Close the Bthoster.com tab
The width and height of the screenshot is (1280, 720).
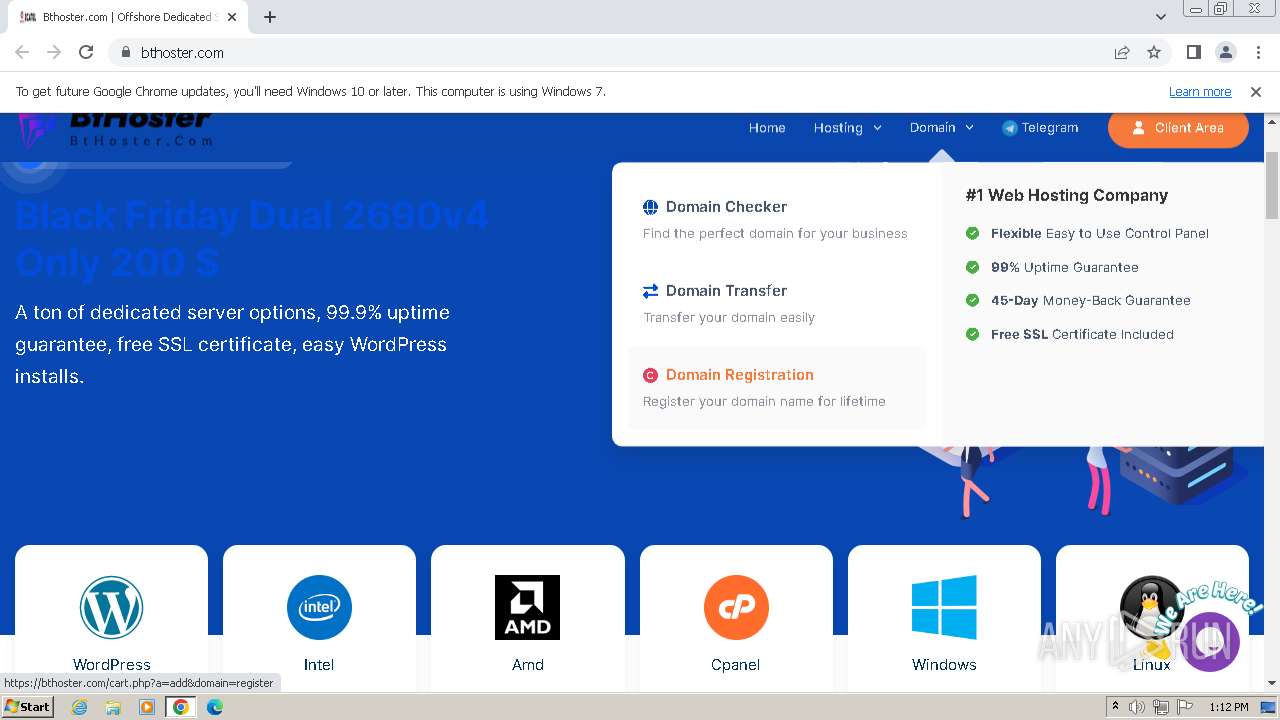click(x=231, y=17)
